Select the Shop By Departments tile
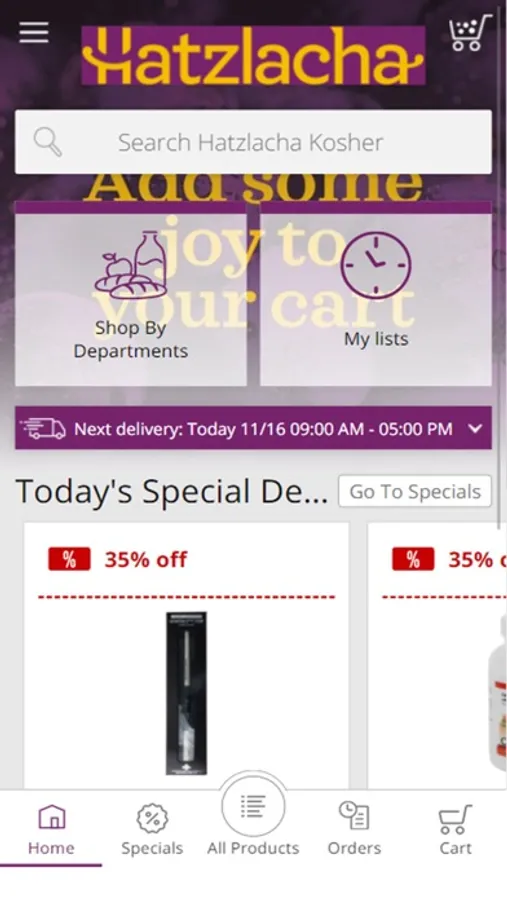Viewport: 507px width, 900px height. pyautogui.click(x=131, y=294)
